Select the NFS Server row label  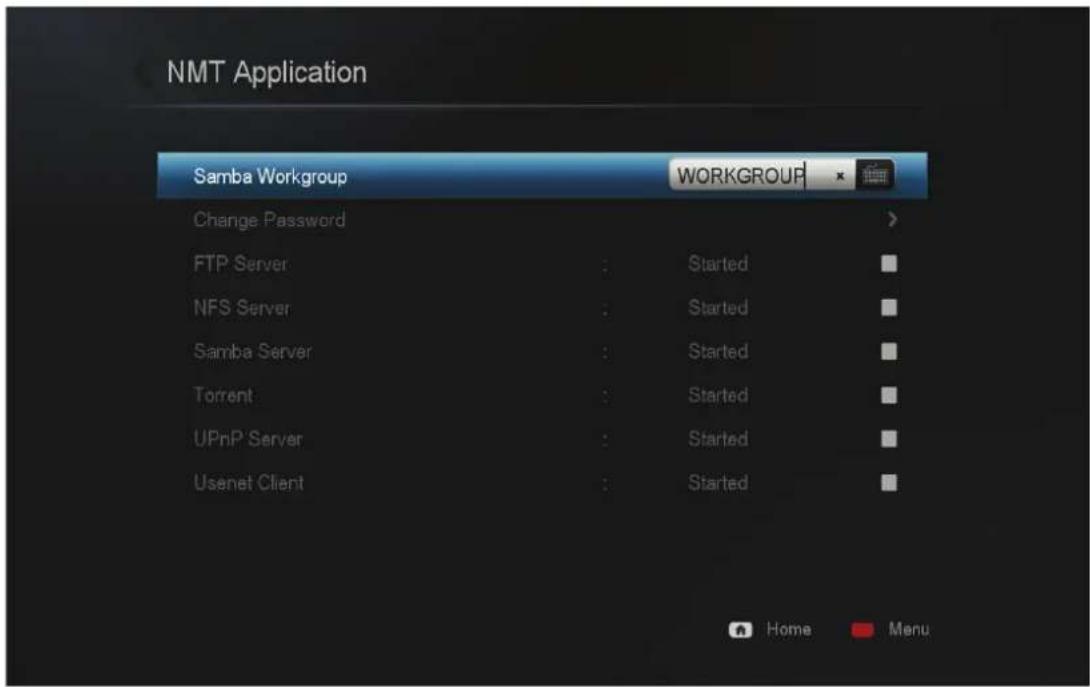tap(241, 307)
